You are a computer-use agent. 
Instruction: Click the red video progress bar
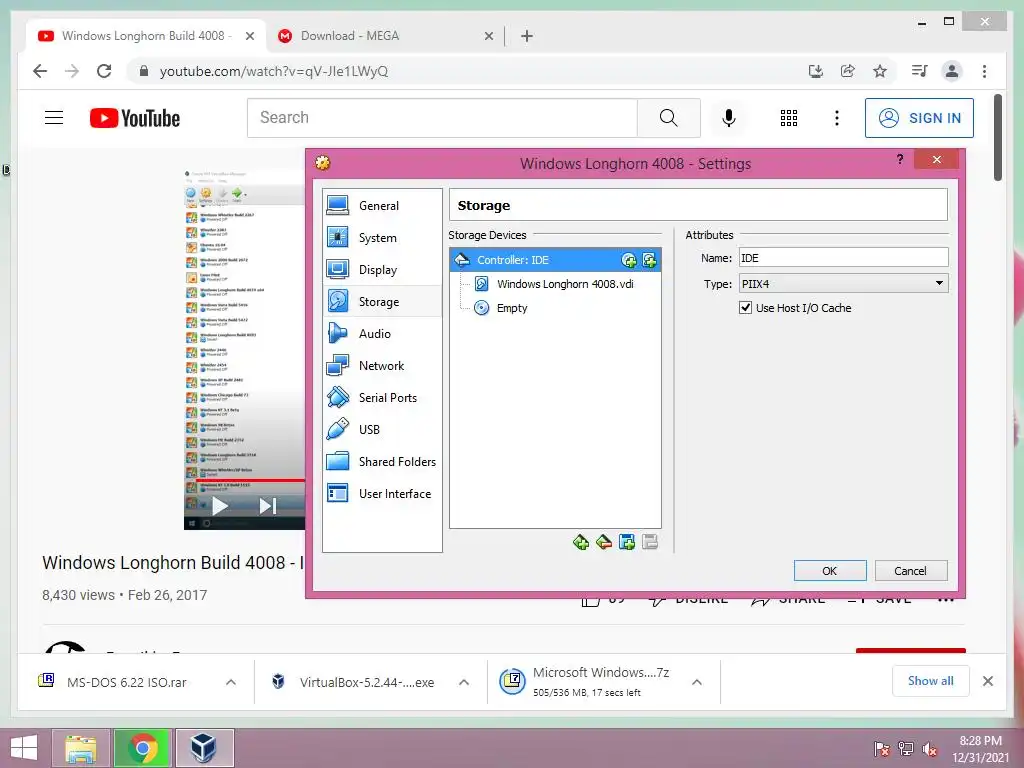point(250,481)
